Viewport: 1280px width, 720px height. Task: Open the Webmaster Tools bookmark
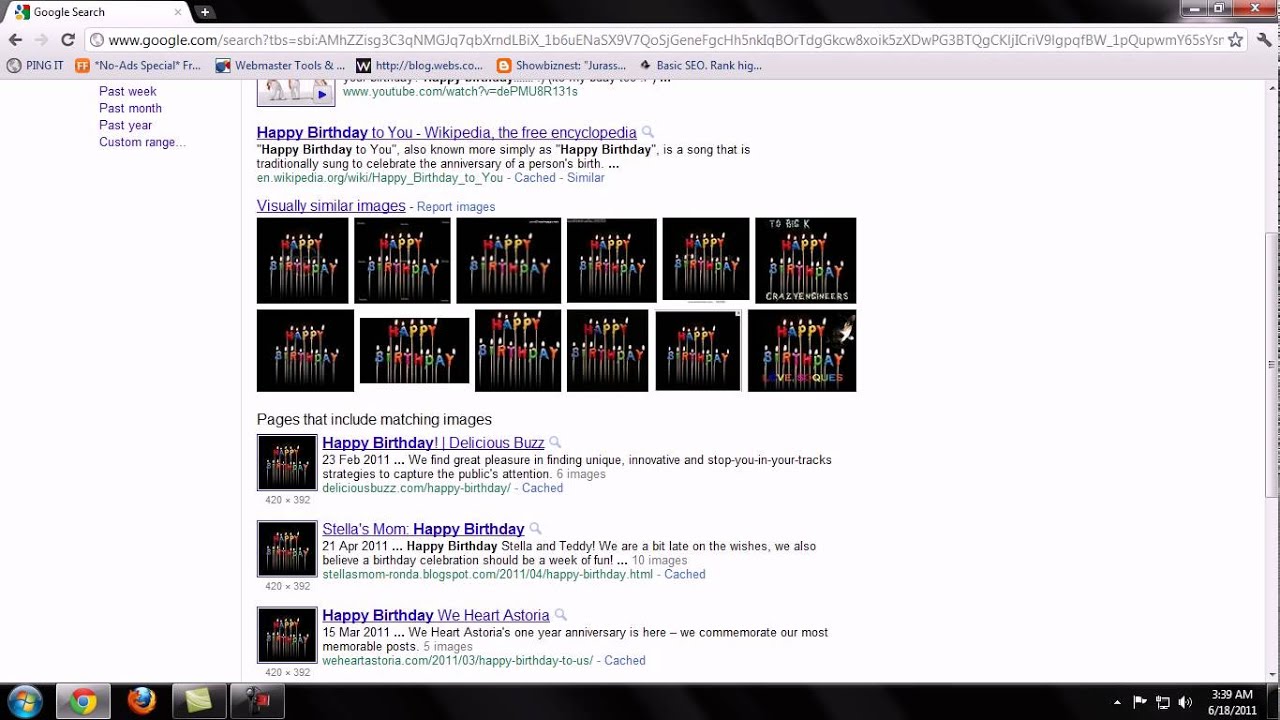280,65
